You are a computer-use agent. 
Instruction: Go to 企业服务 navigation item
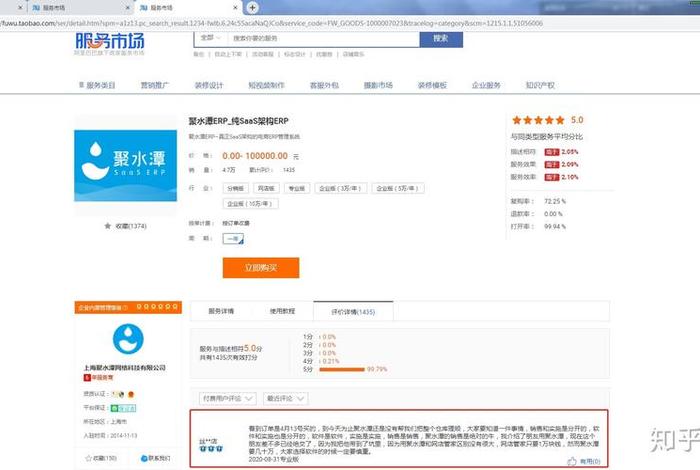click(x=486, y=85)
